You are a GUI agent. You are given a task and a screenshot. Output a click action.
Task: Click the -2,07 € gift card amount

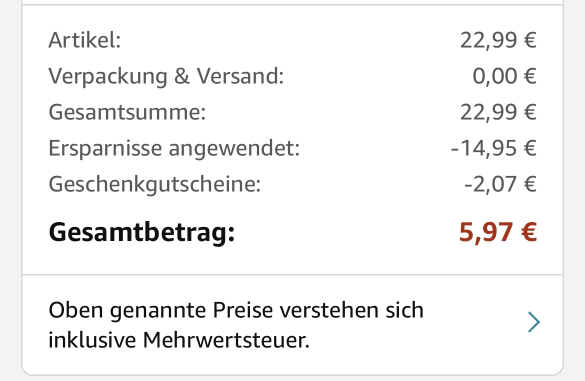point(500,184)
